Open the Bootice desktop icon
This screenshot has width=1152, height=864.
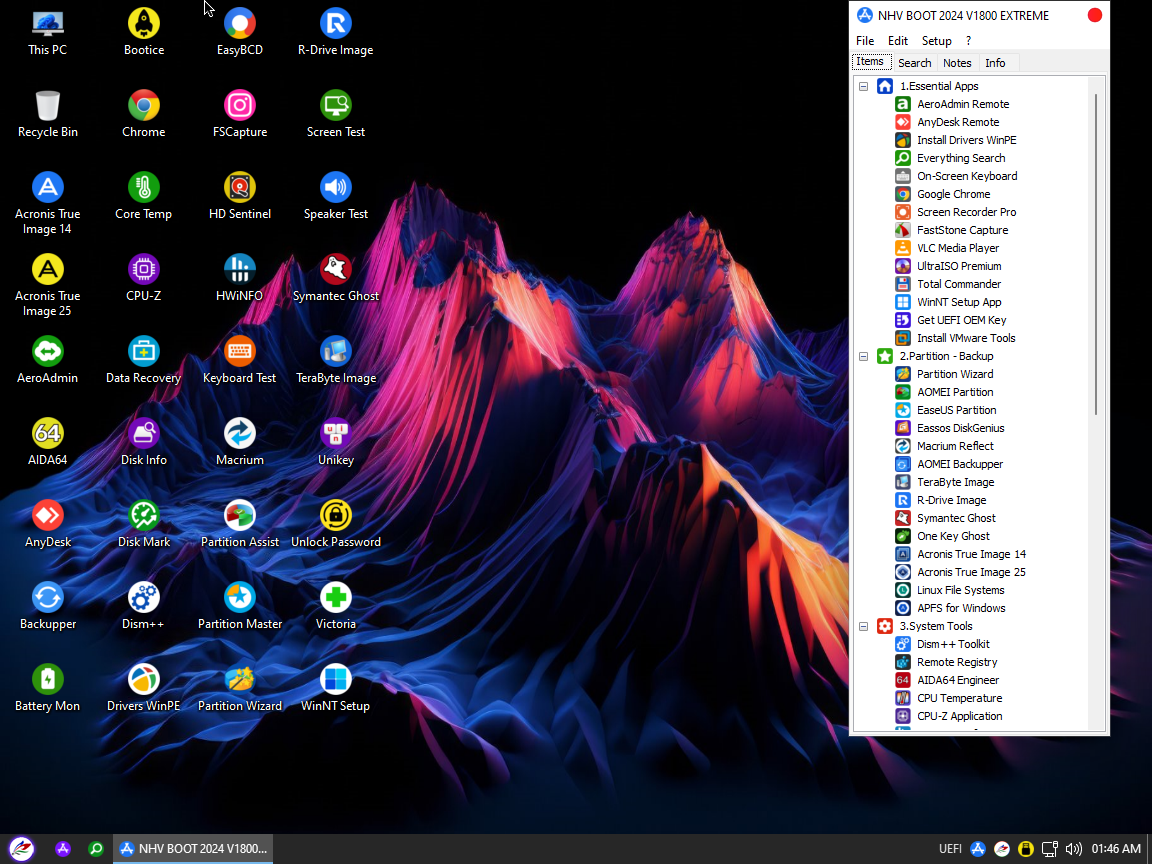pyautogui.click(x=143, y=32)
